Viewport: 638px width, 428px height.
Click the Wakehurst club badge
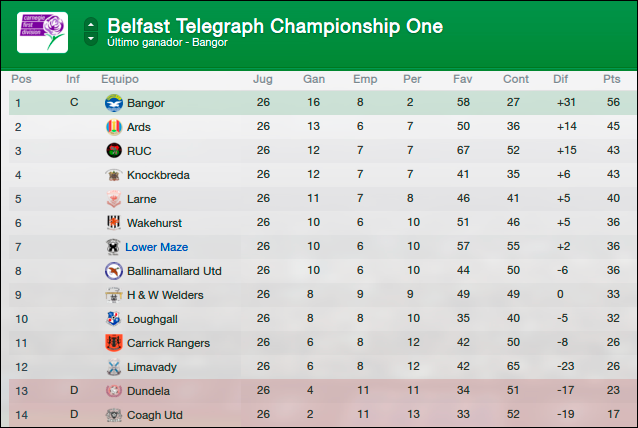pos(114,223)
